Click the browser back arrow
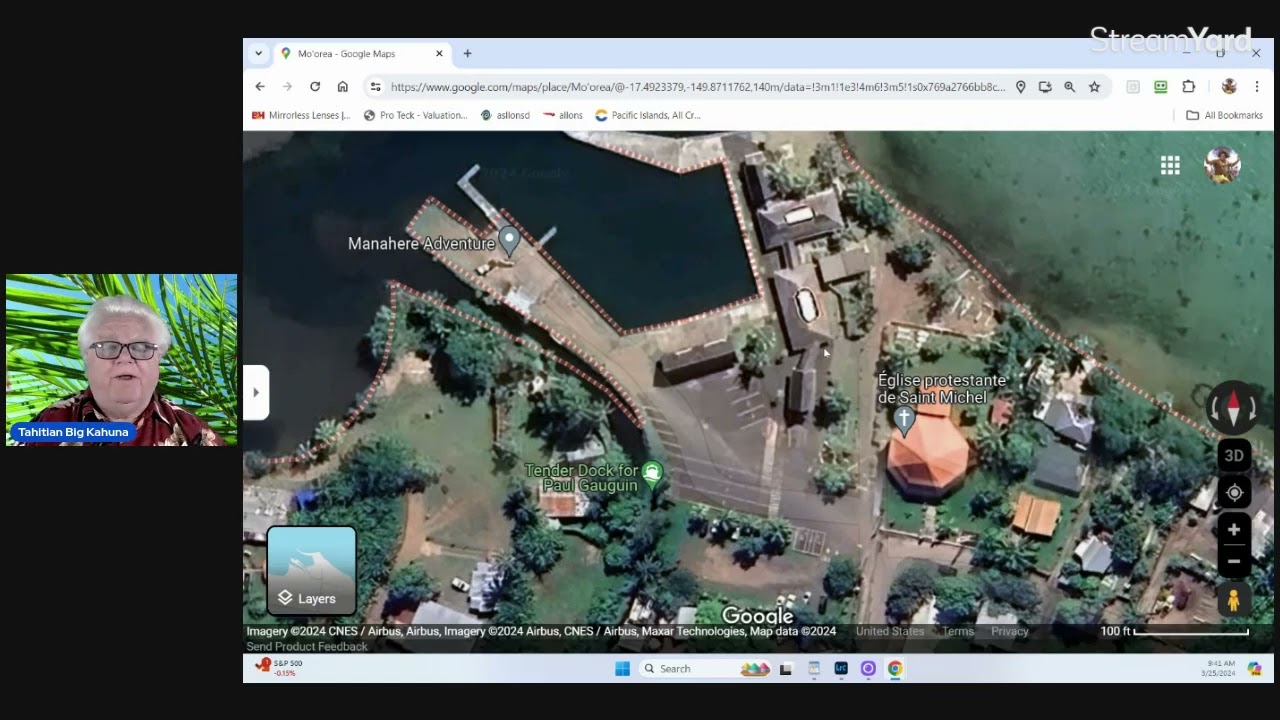Viewport: 1280px width, 720px height. tap(260, 87)
